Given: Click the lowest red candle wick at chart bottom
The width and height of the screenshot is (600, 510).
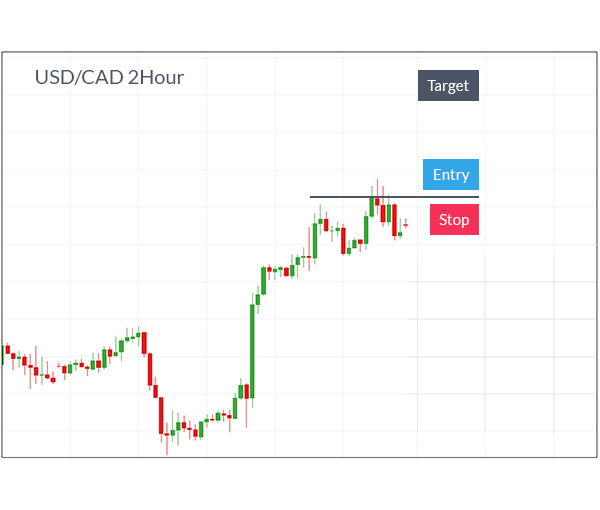Looking at the screenshot, I should [167, 444].
